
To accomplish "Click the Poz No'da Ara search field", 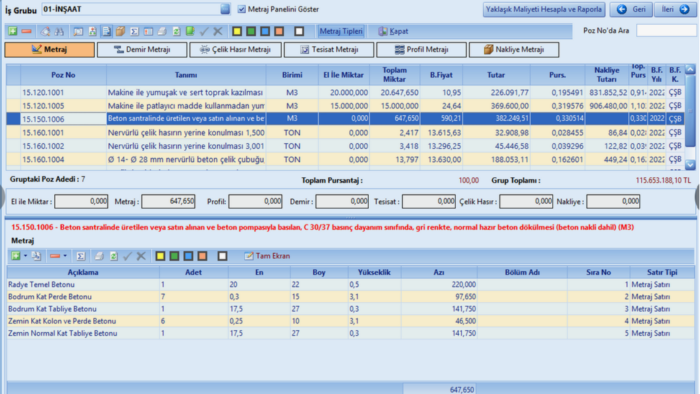I will click(x=666, y=30).
